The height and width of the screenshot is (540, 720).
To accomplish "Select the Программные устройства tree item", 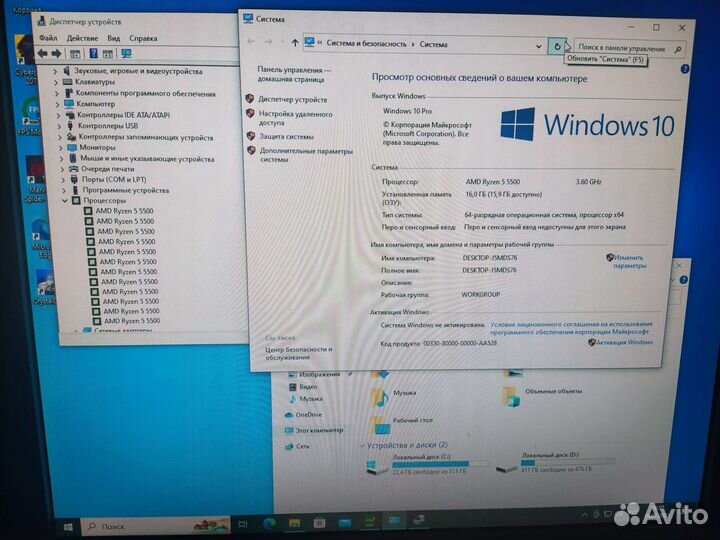I will pyautogui.click(x=126, y=190).
